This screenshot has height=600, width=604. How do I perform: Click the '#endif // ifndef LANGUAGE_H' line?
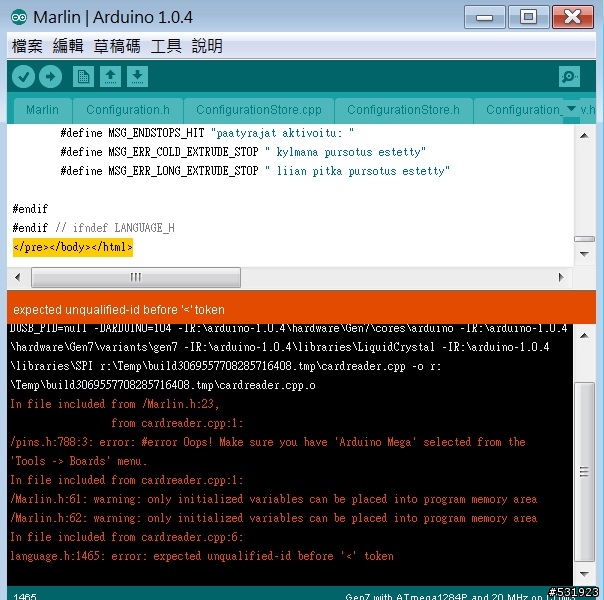click(x=94, y=228)
